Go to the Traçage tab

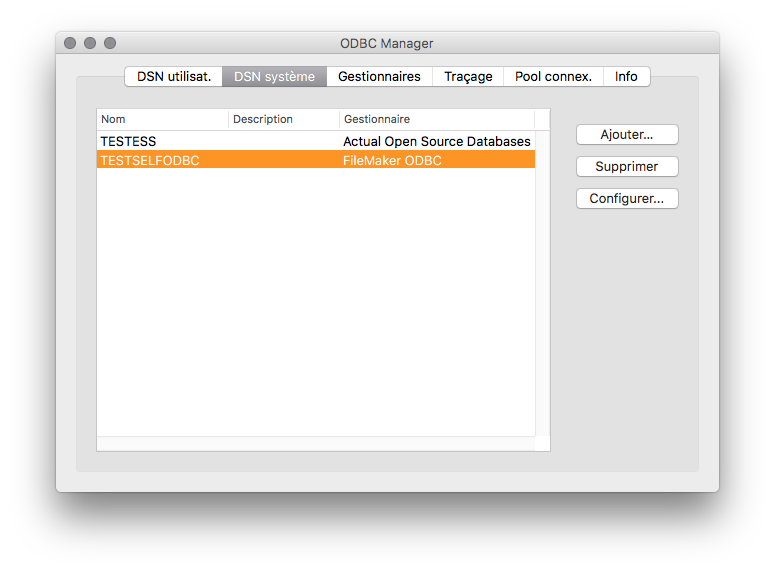tap(468, 77)
